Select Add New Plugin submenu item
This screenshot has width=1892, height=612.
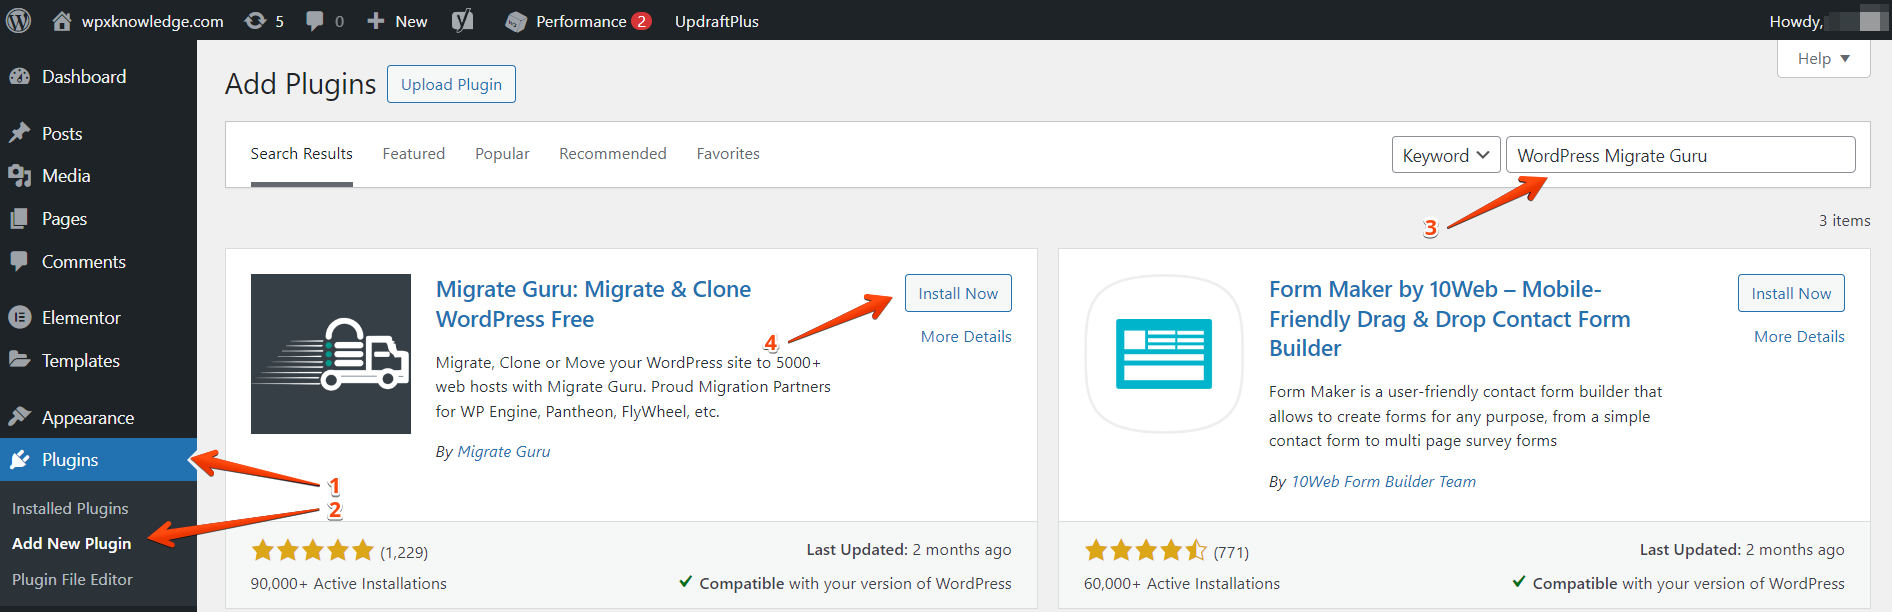click(72, 543)
